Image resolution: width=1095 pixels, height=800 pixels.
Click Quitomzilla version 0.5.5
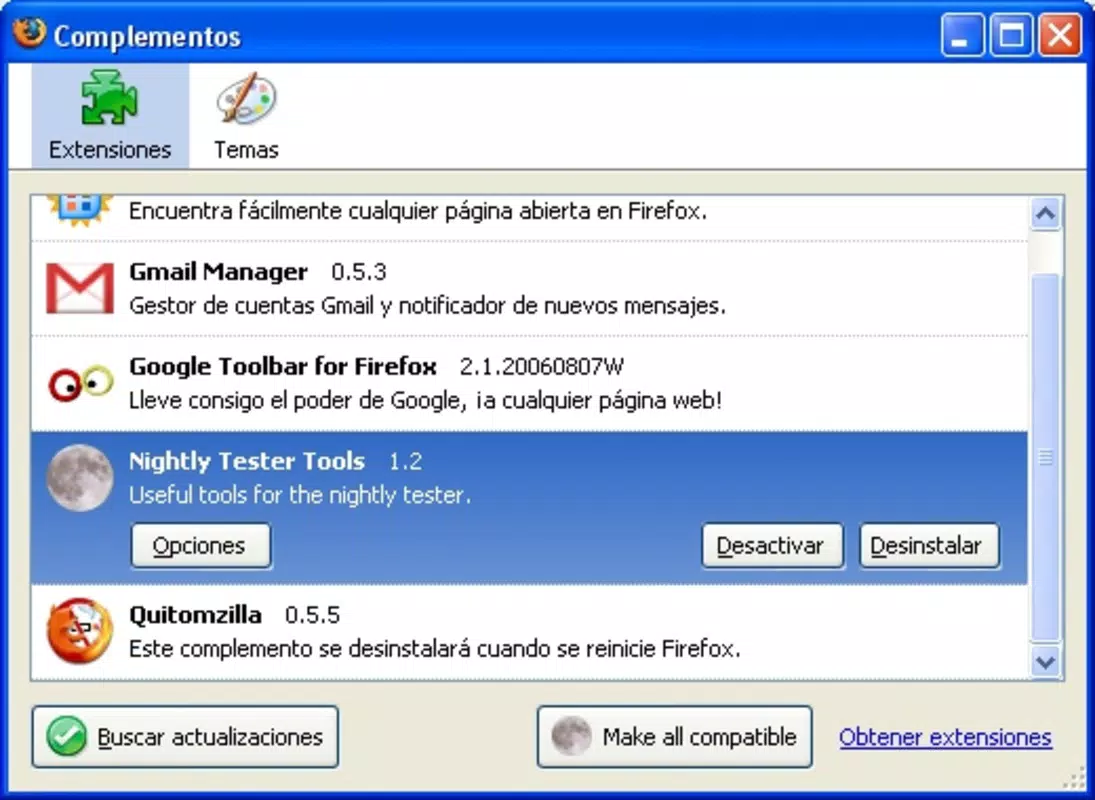click(x=312, y=615)
